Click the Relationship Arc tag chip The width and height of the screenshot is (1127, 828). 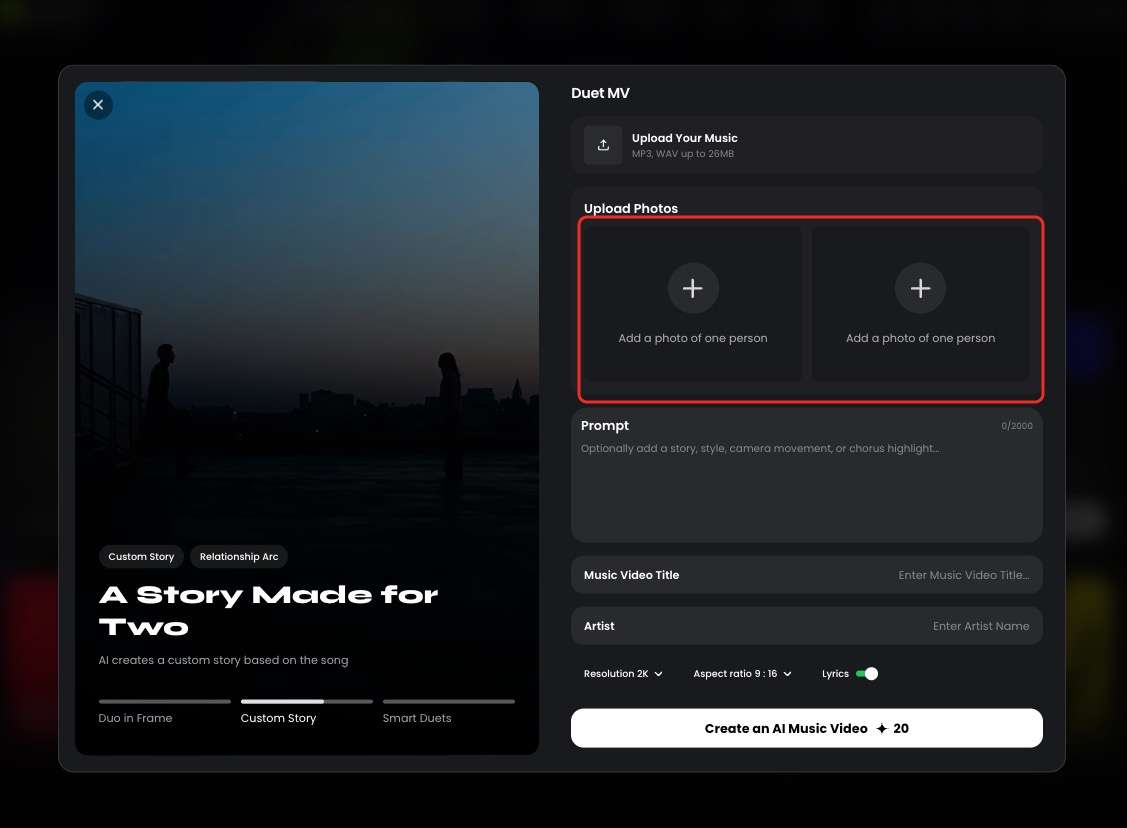239,556
